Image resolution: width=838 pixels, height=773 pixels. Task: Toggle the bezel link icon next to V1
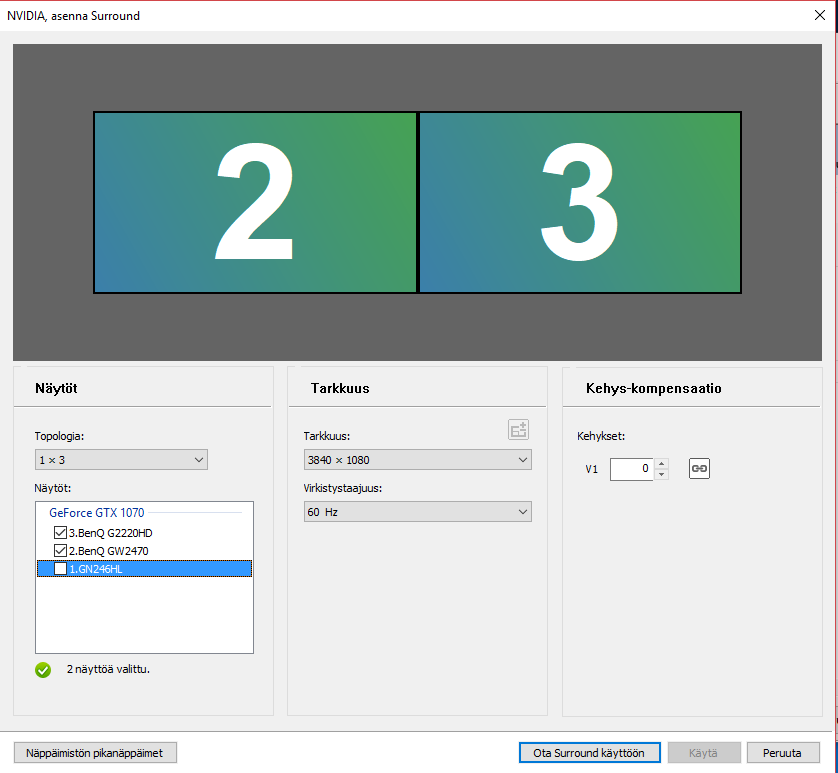[x=699, y=469]
